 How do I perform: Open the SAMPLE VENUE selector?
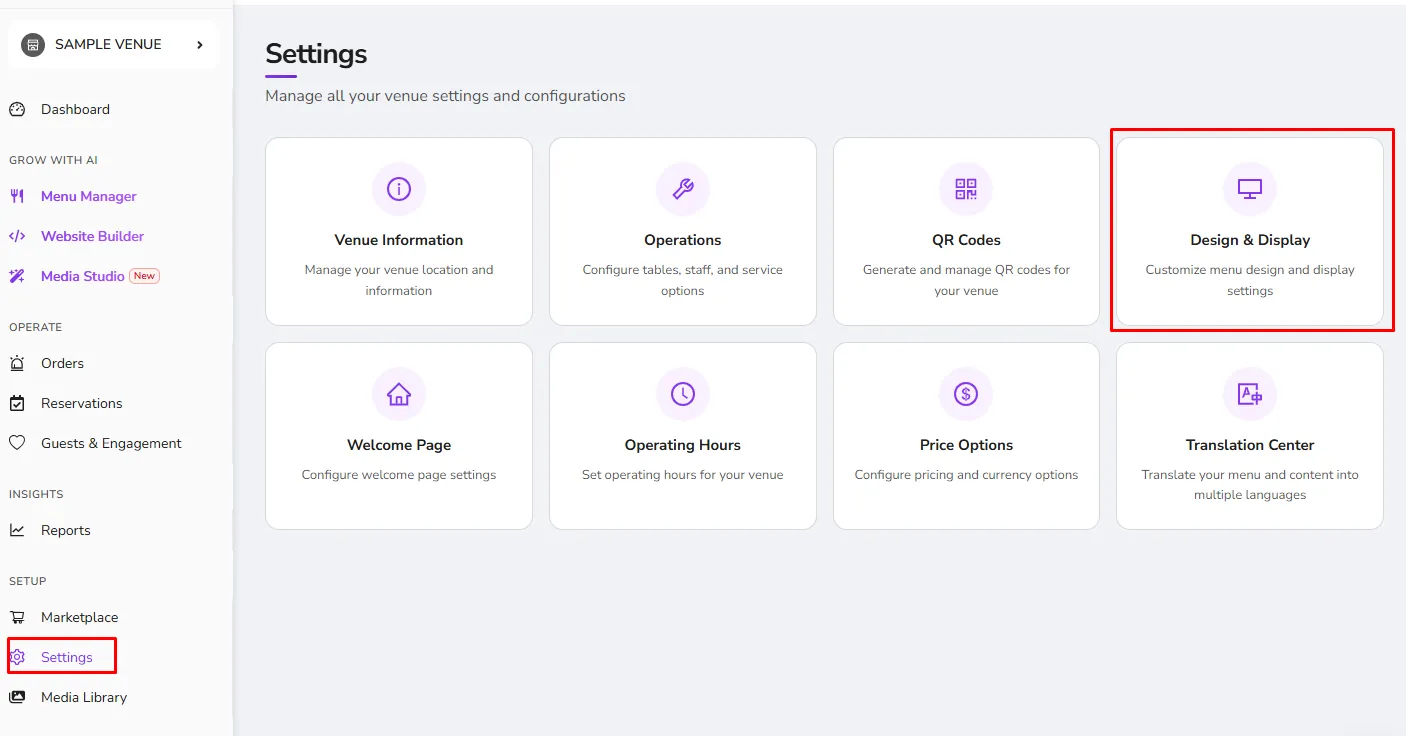pyautogui.click(x=112, y=45)
